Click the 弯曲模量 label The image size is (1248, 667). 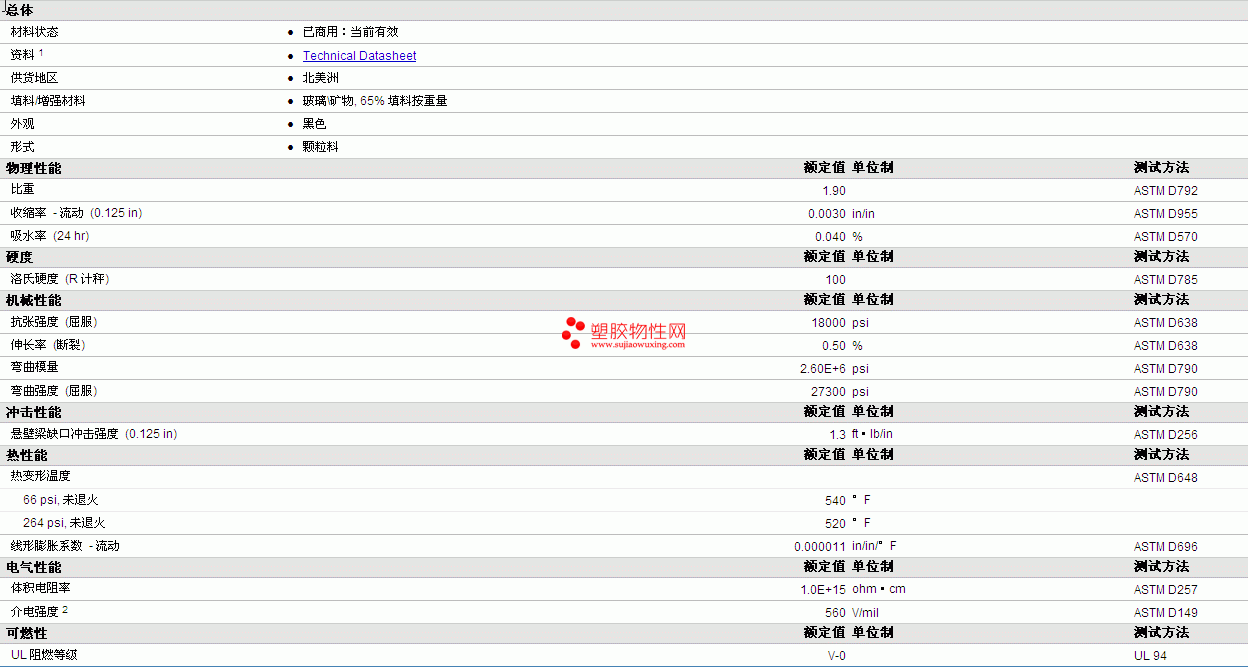35,368
